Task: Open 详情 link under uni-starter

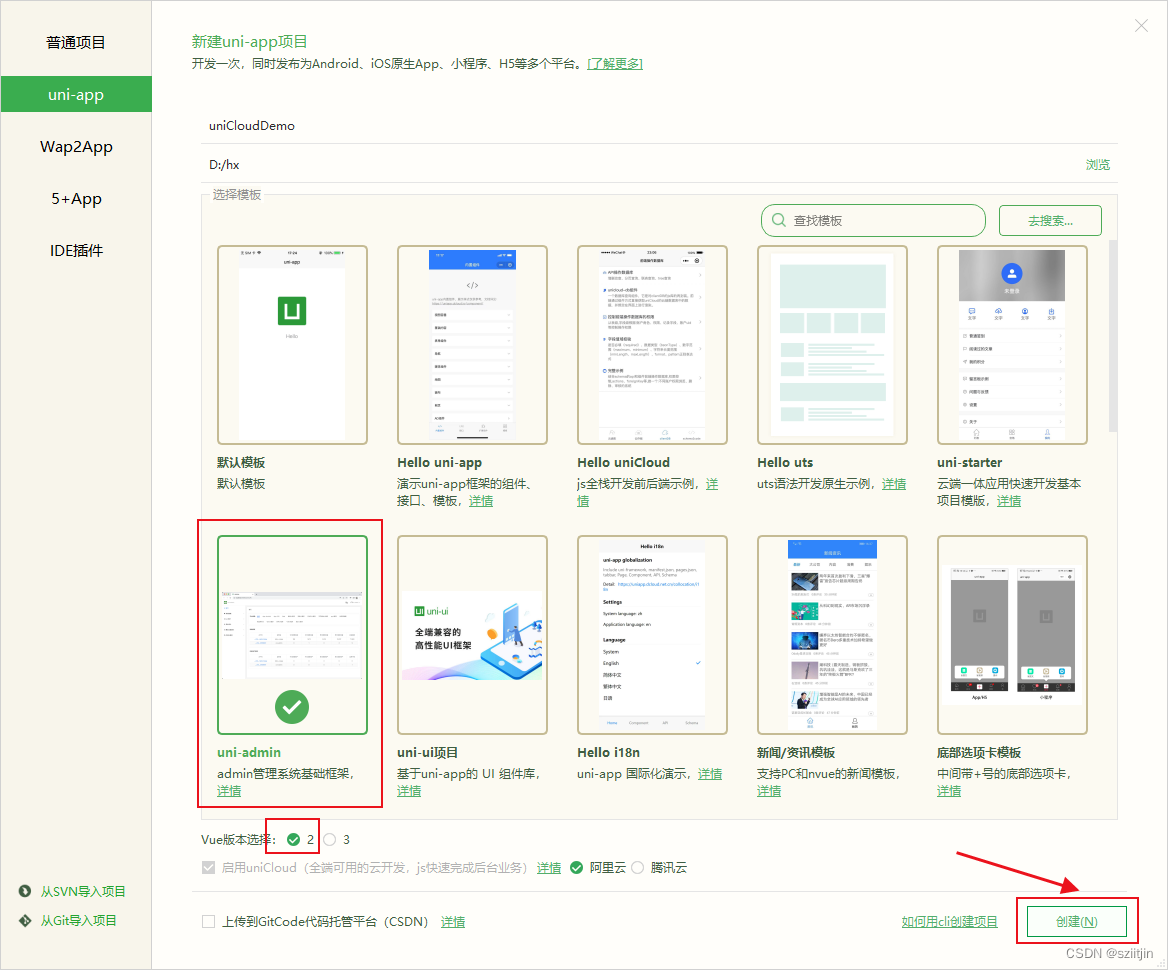Action: (1009, 501)
